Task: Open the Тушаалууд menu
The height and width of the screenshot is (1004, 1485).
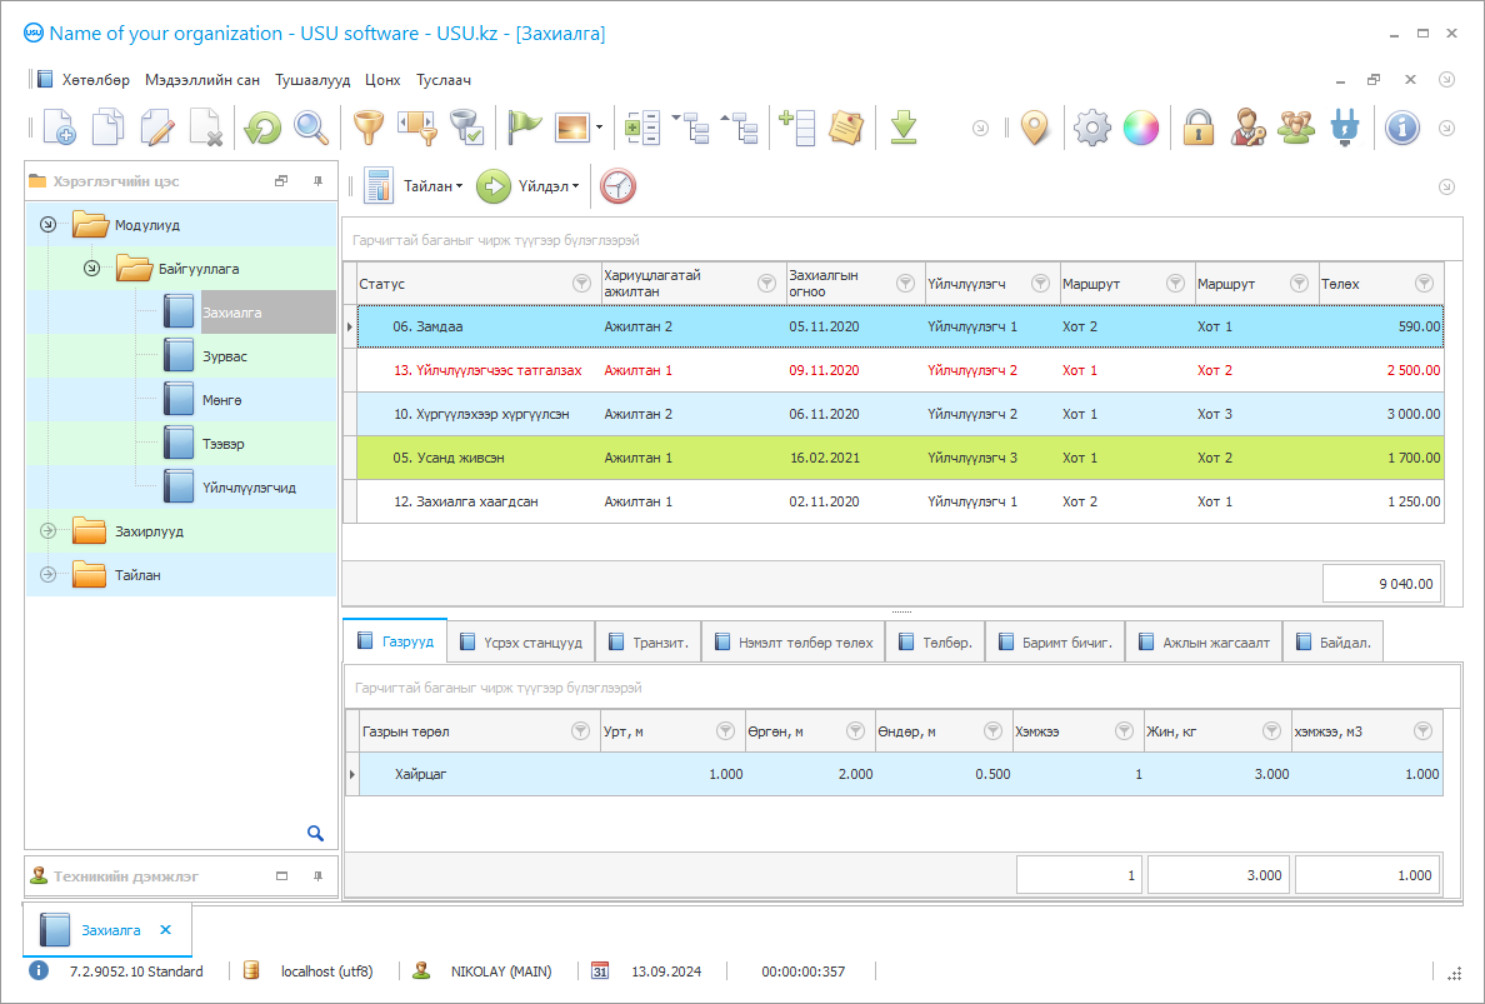Action: point(313,80)
